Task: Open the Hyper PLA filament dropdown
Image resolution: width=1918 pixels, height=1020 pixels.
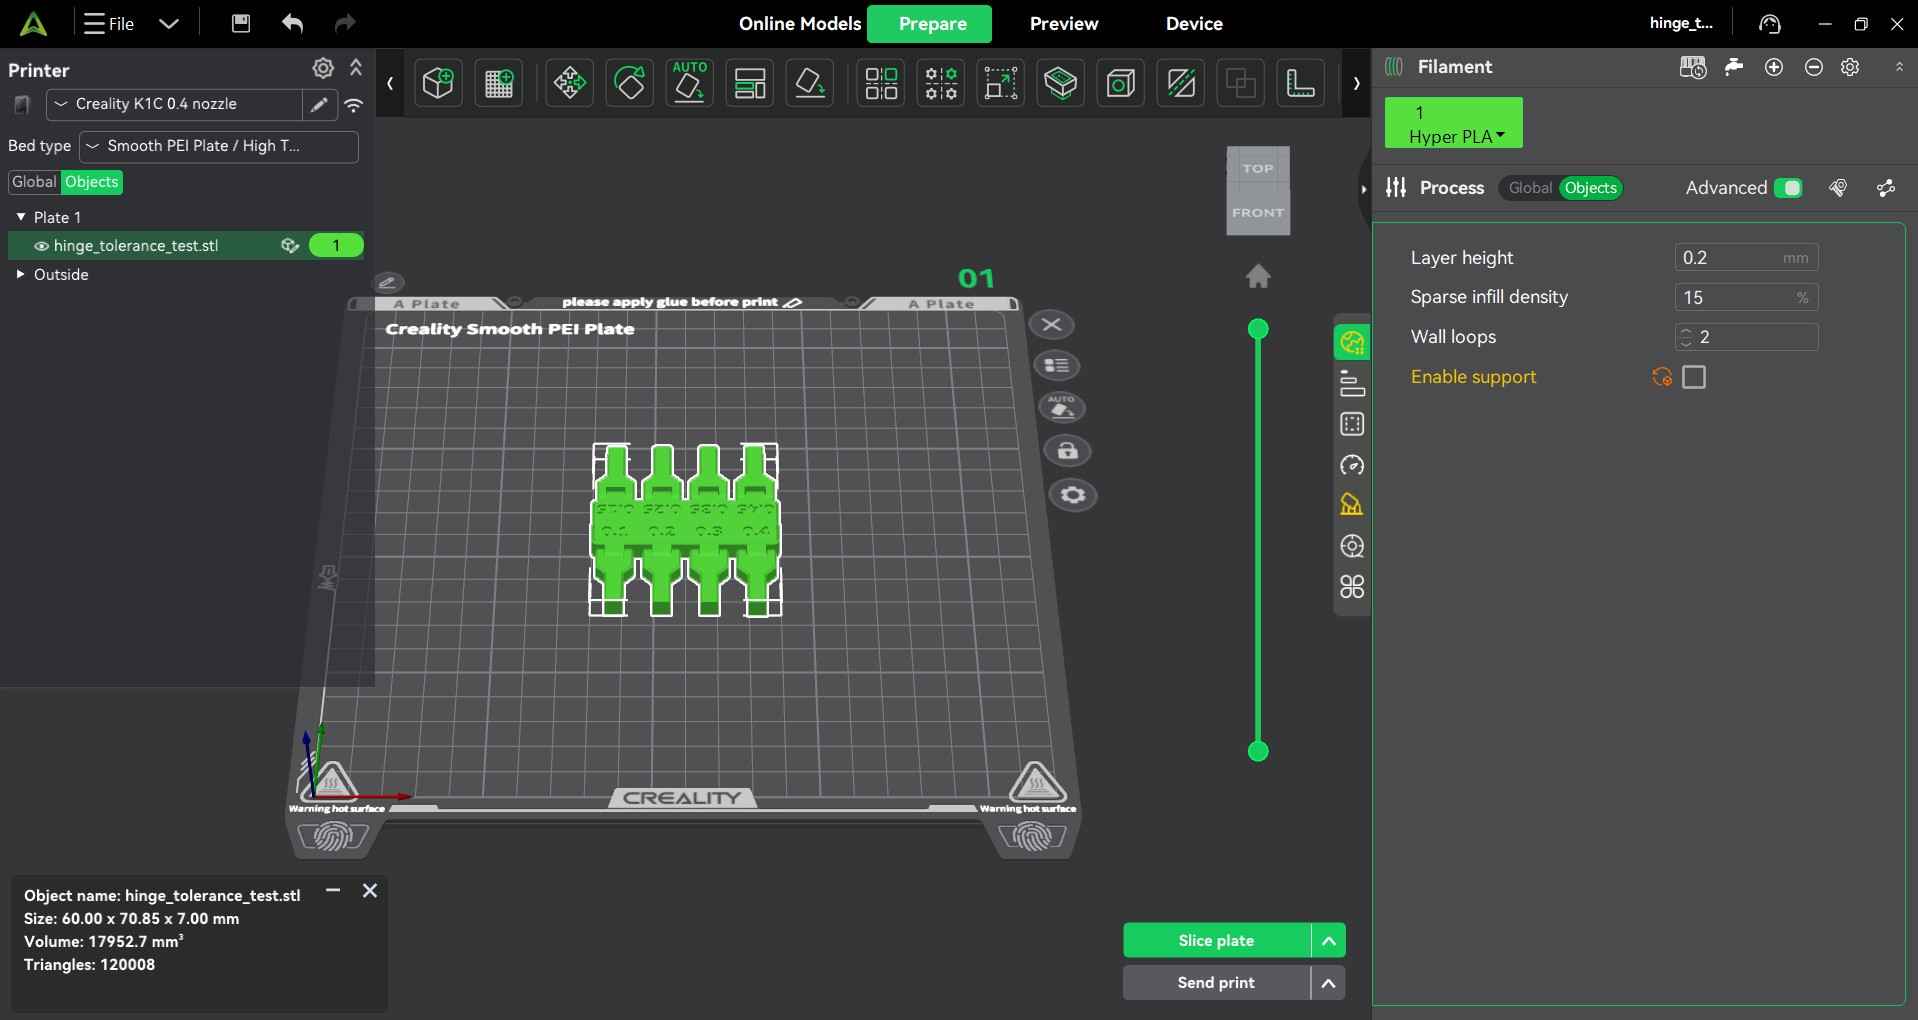Action: coord(1454,123)
